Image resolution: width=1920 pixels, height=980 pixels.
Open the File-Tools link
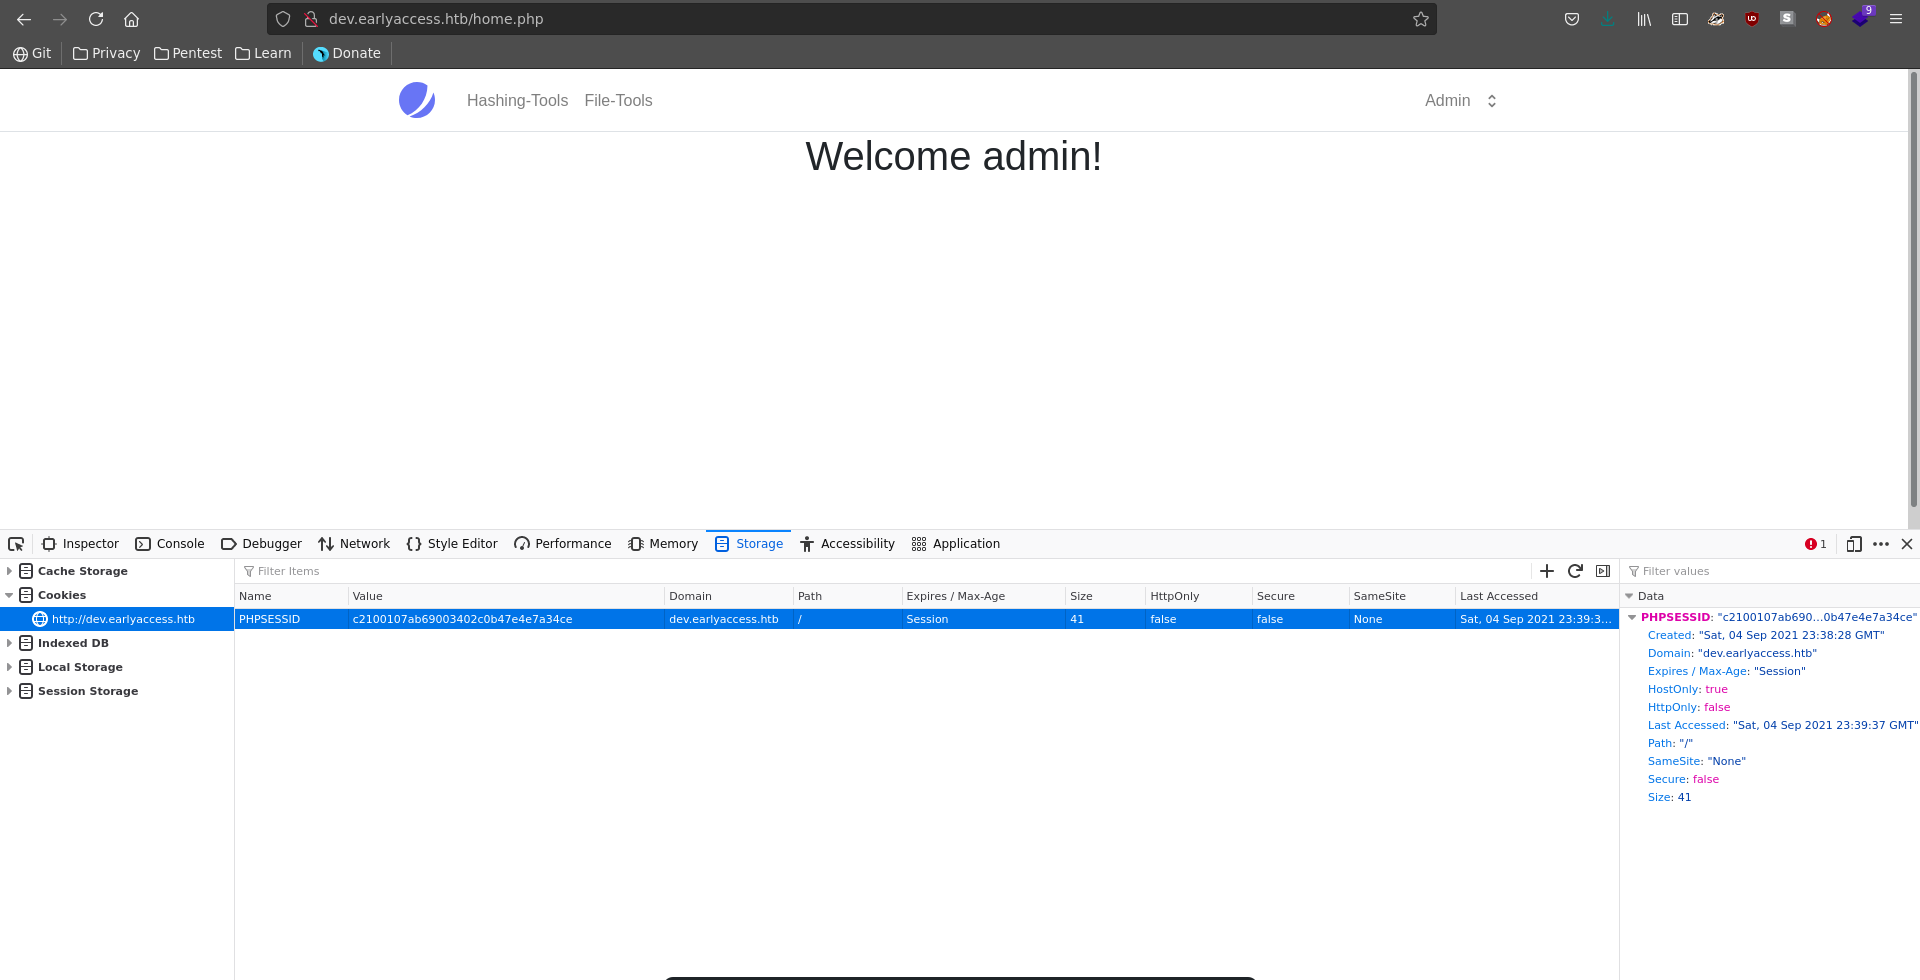(618, 101)
